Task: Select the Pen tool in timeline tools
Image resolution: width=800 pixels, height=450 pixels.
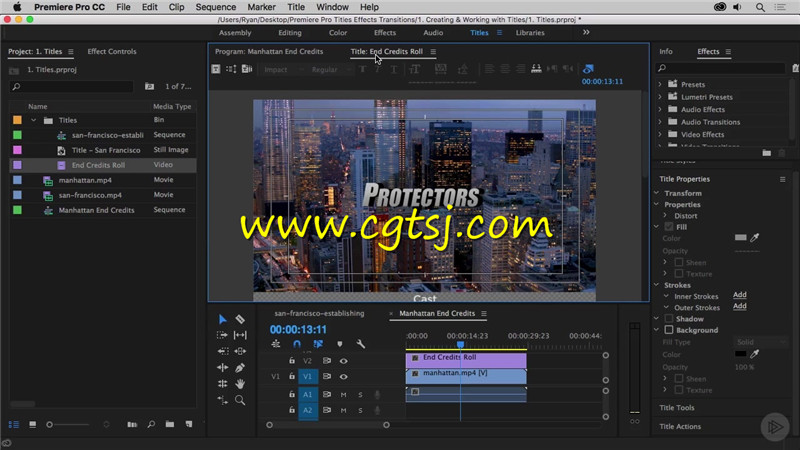Action: pyautogui.click(x=240, y=367)
